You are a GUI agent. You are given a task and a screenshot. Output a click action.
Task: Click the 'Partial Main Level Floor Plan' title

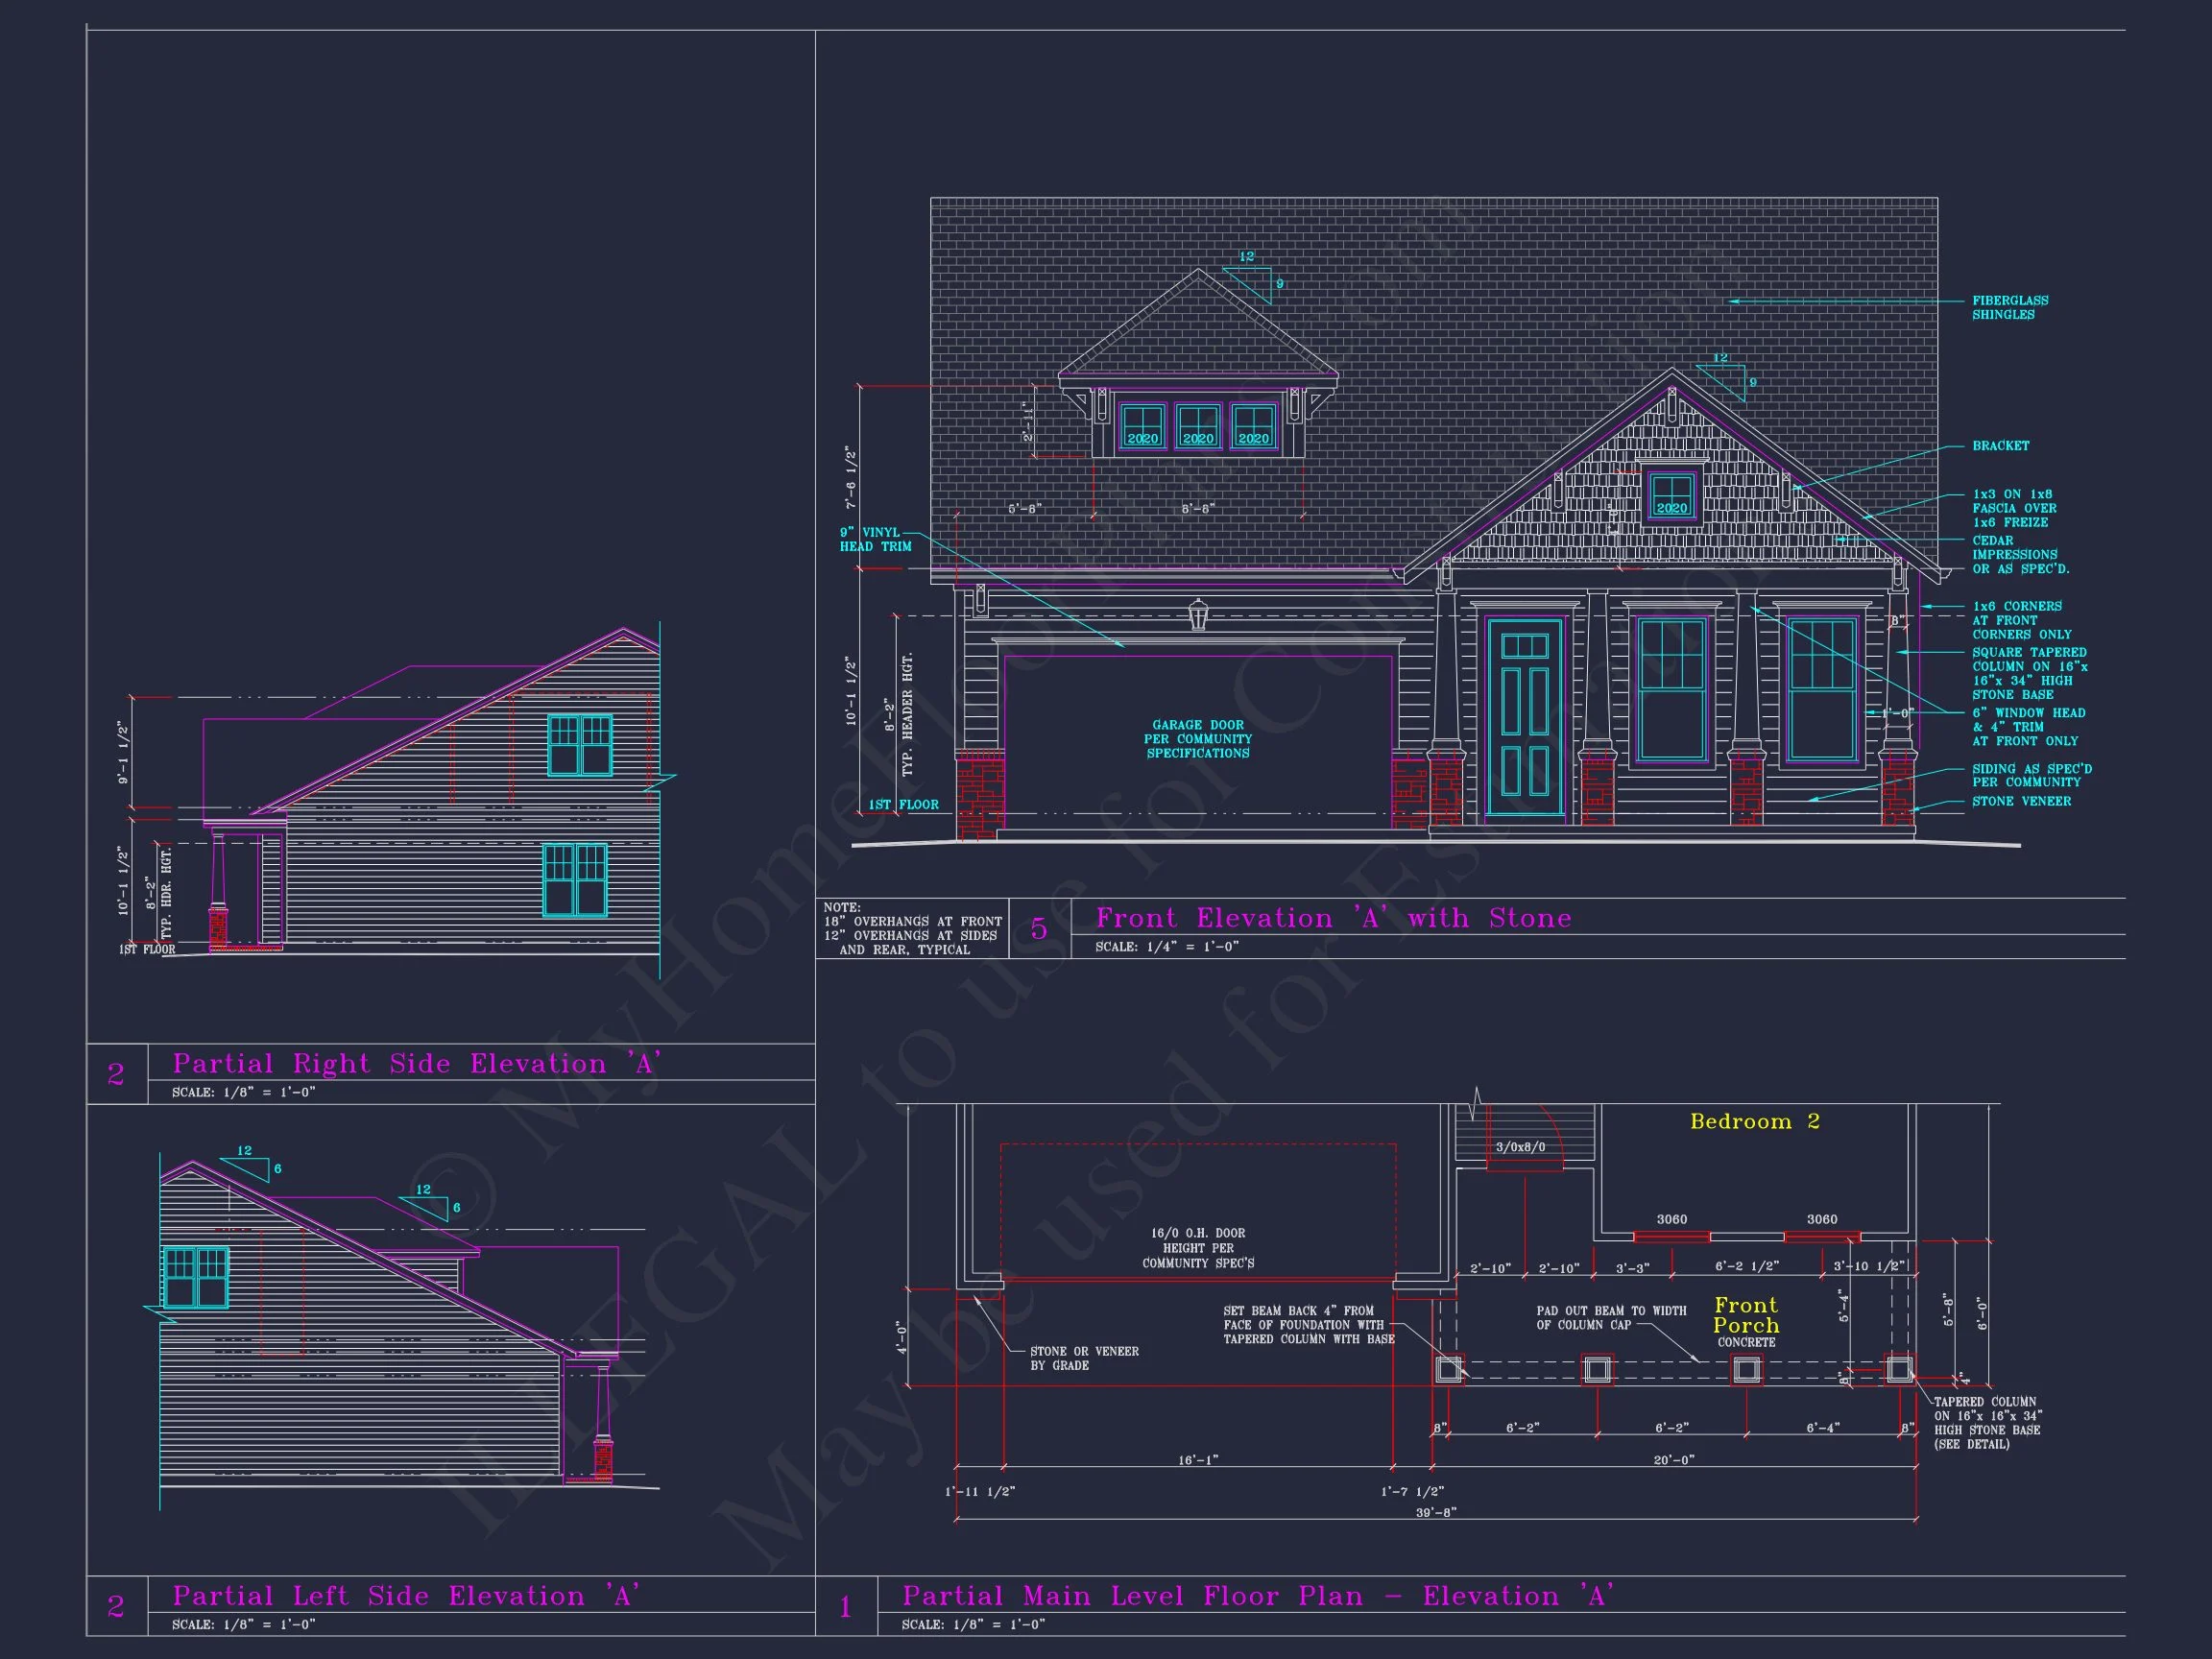pyautogui.click(x=1257, y=1595)
